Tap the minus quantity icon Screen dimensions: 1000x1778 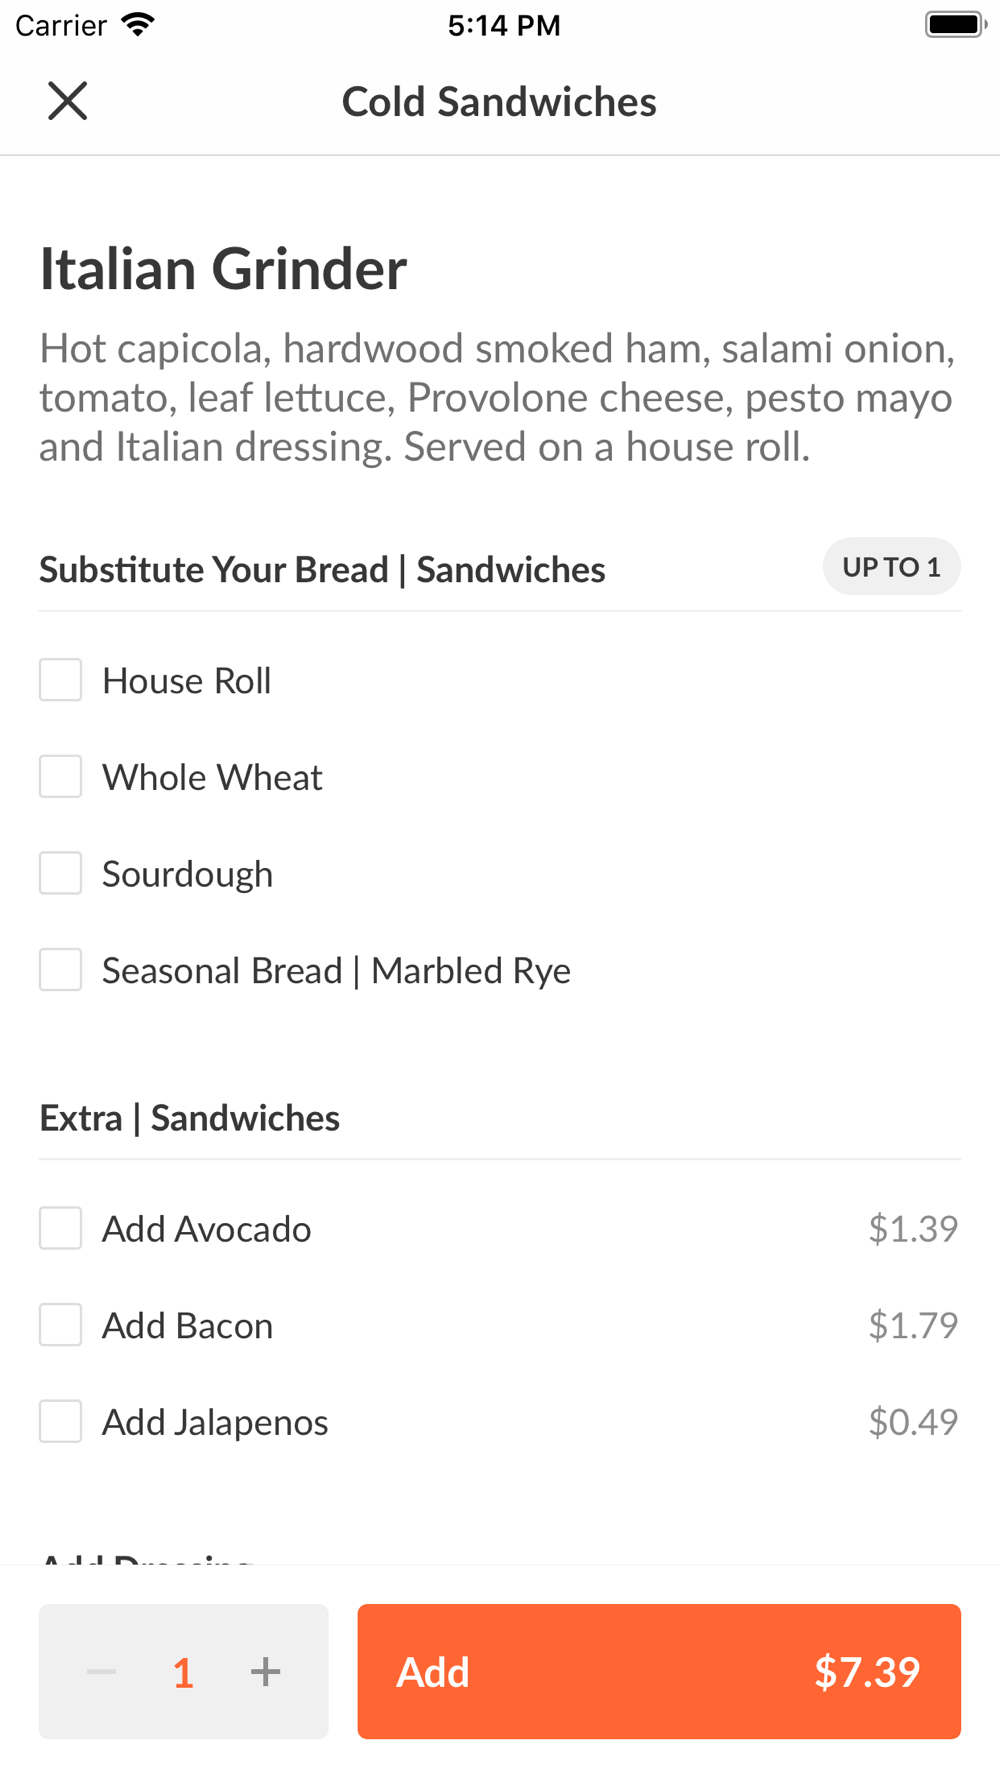[102, 1671]
